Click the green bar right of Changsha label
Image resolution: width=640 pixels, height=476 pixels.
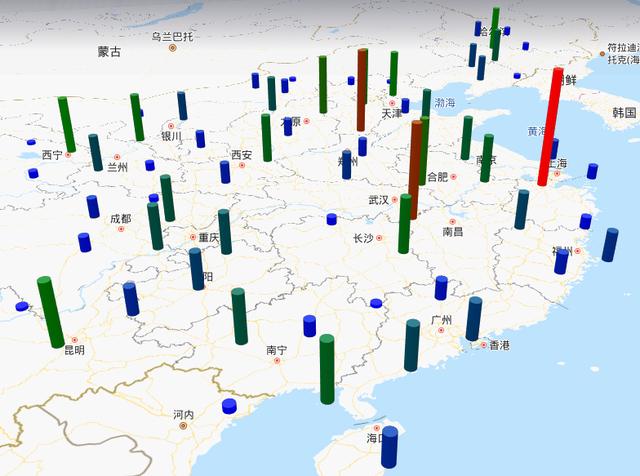[x=405, y=224]
